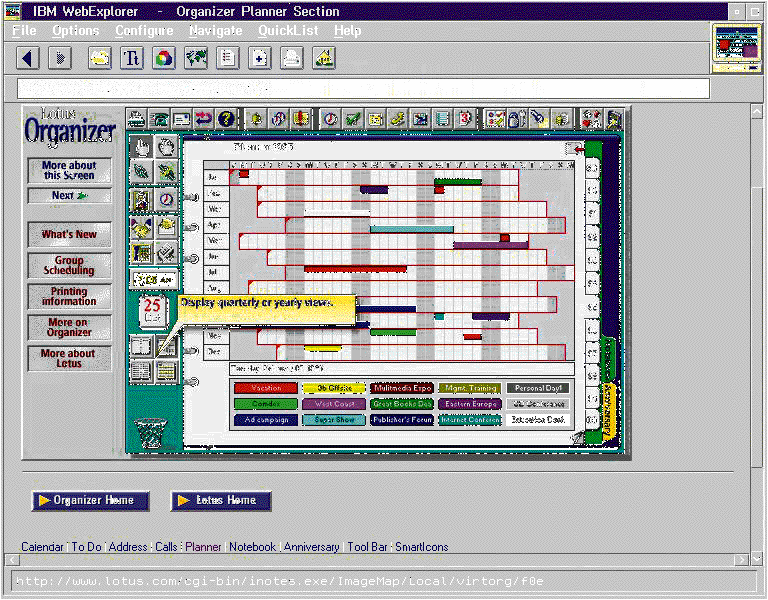Open the File menu
The height and width of the screenshot is (600, 768).
[24, 30]
